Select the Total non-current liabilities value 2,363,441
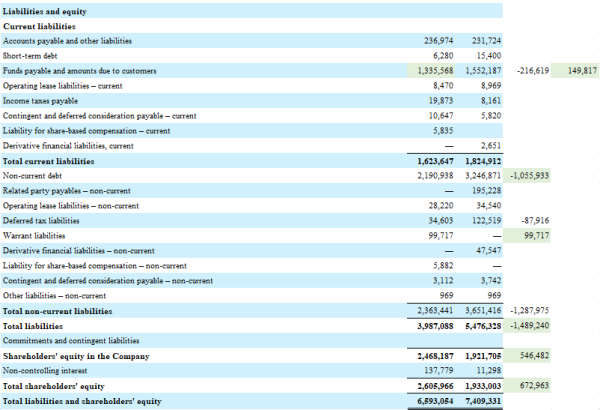 click(x=433, y=311)
